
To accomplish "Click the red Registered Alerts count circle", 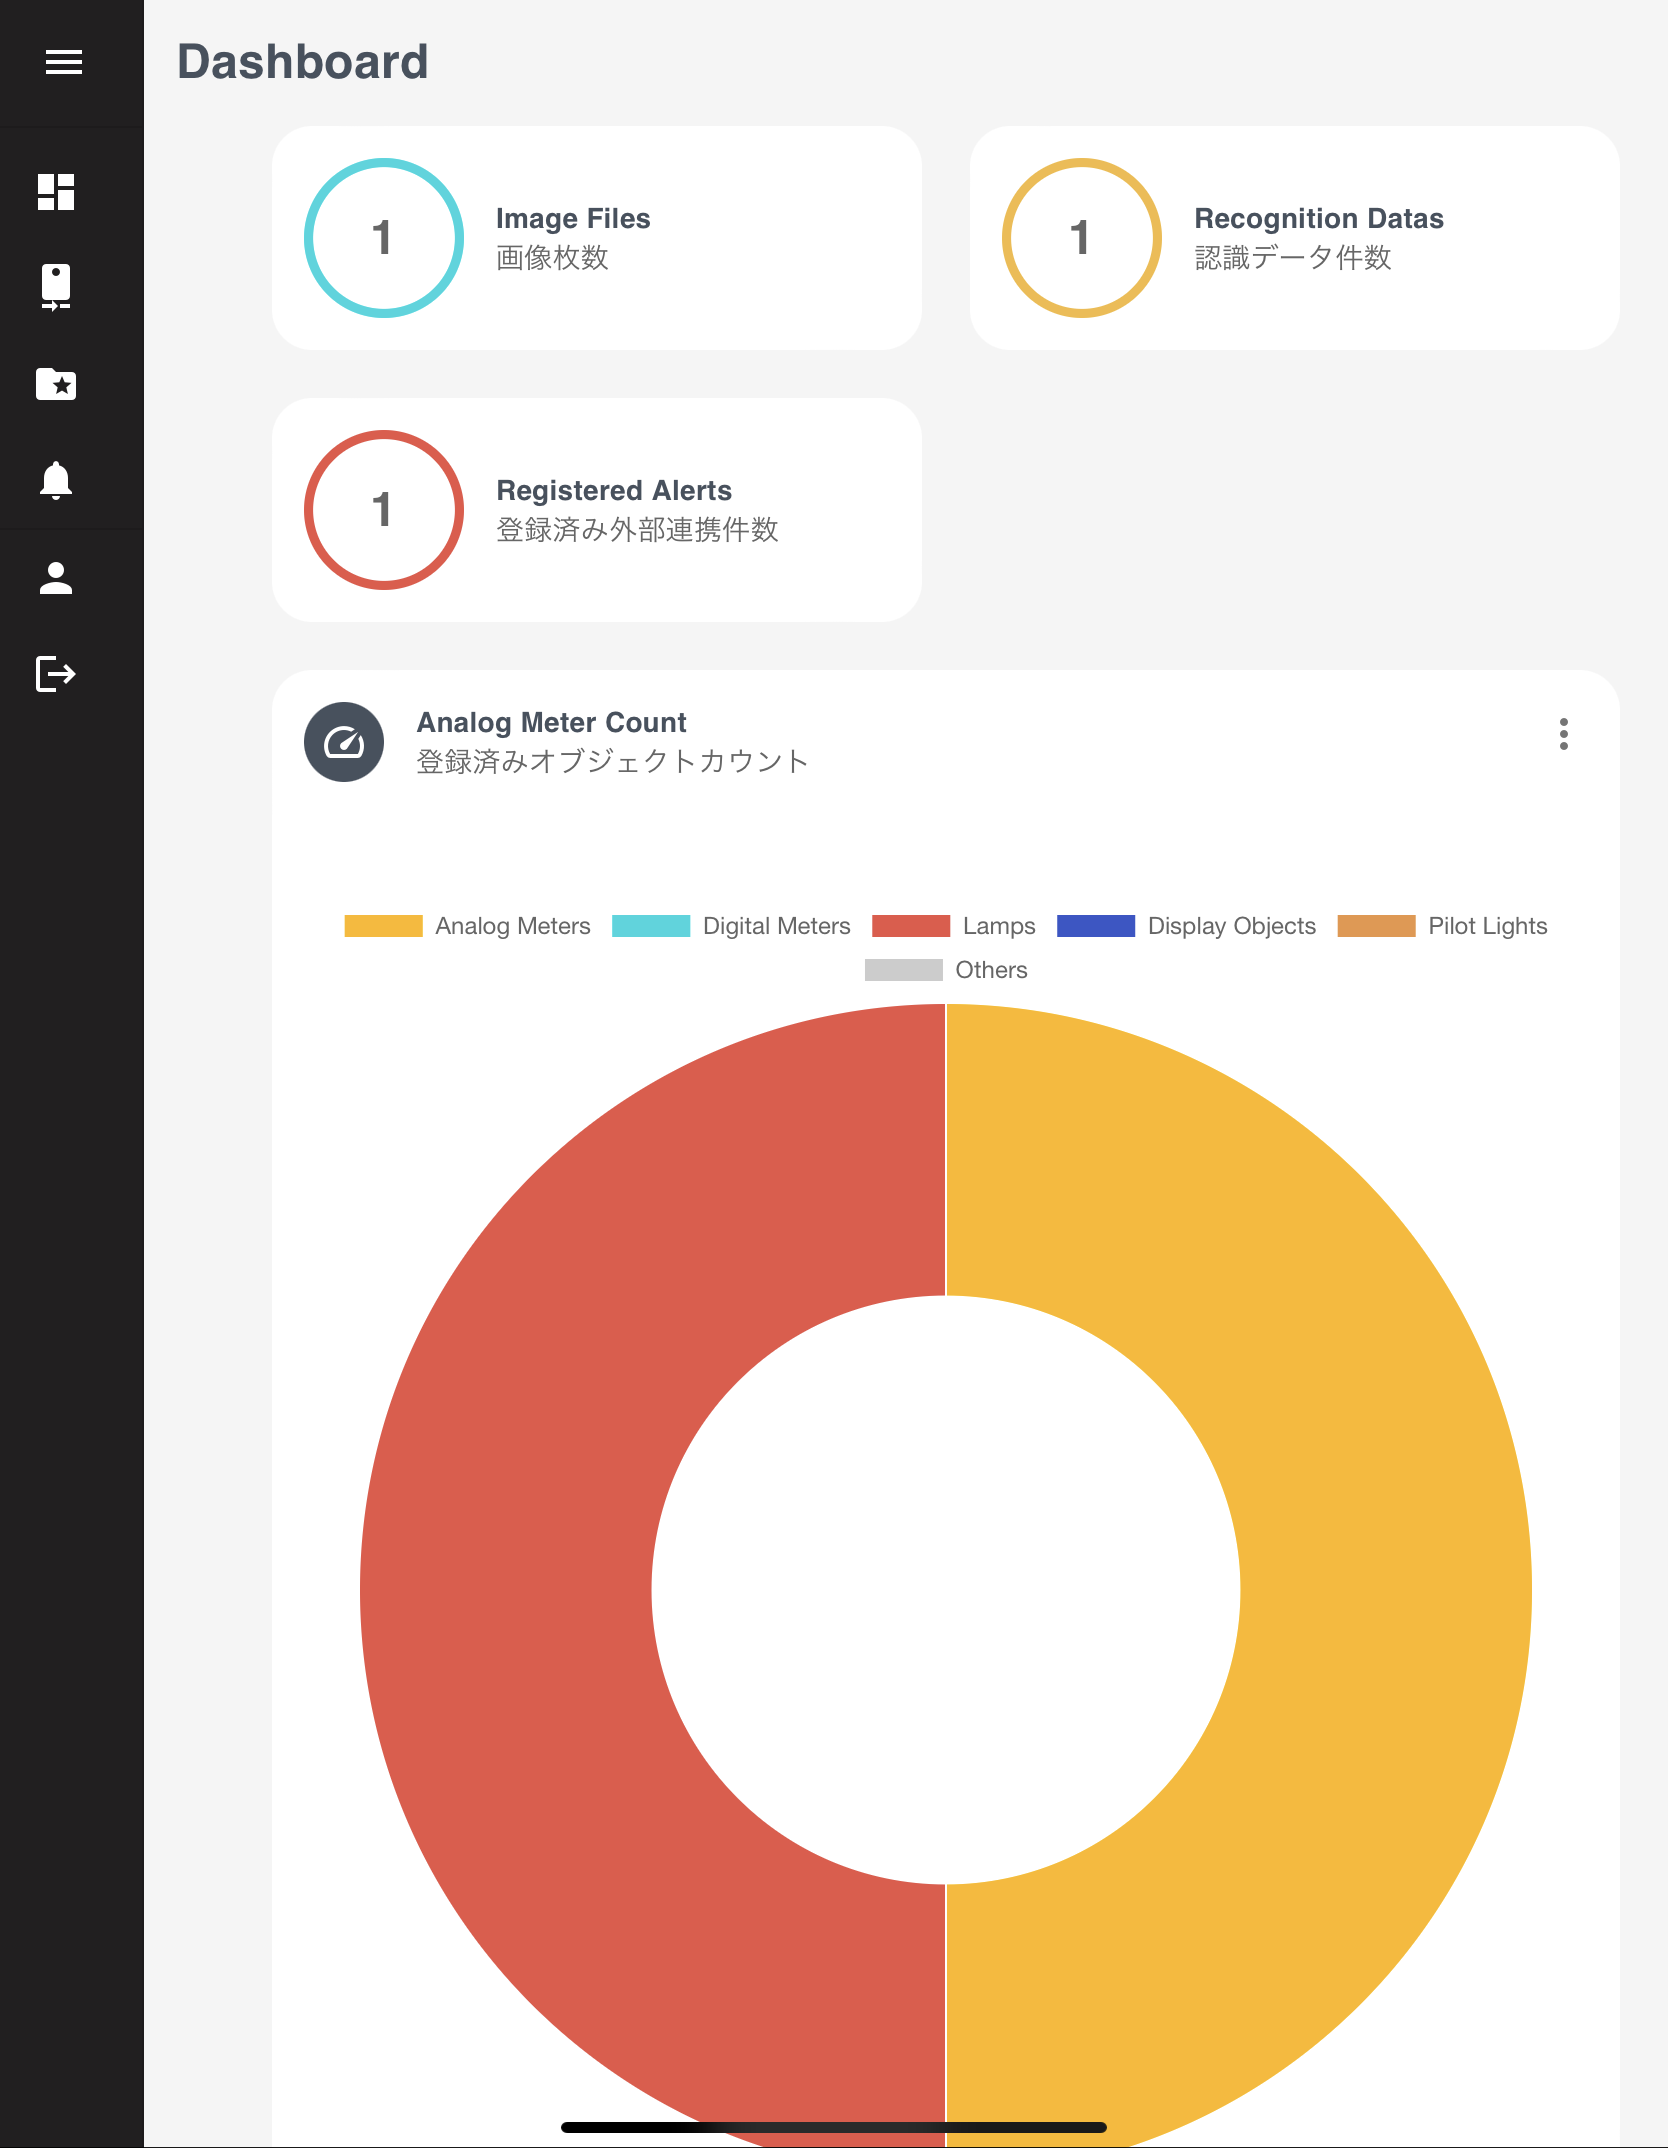I will pos(384,510).
